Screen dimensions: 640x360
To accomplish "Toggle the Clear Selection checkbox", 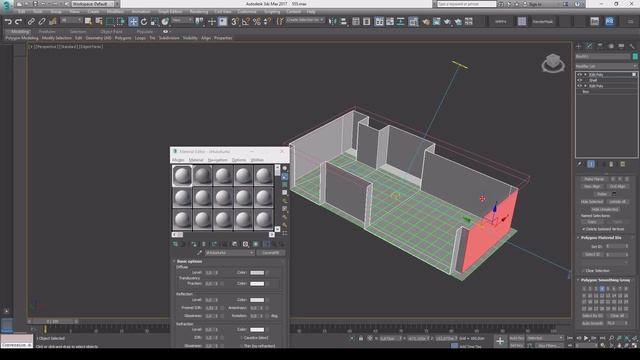I will (583, 271).
